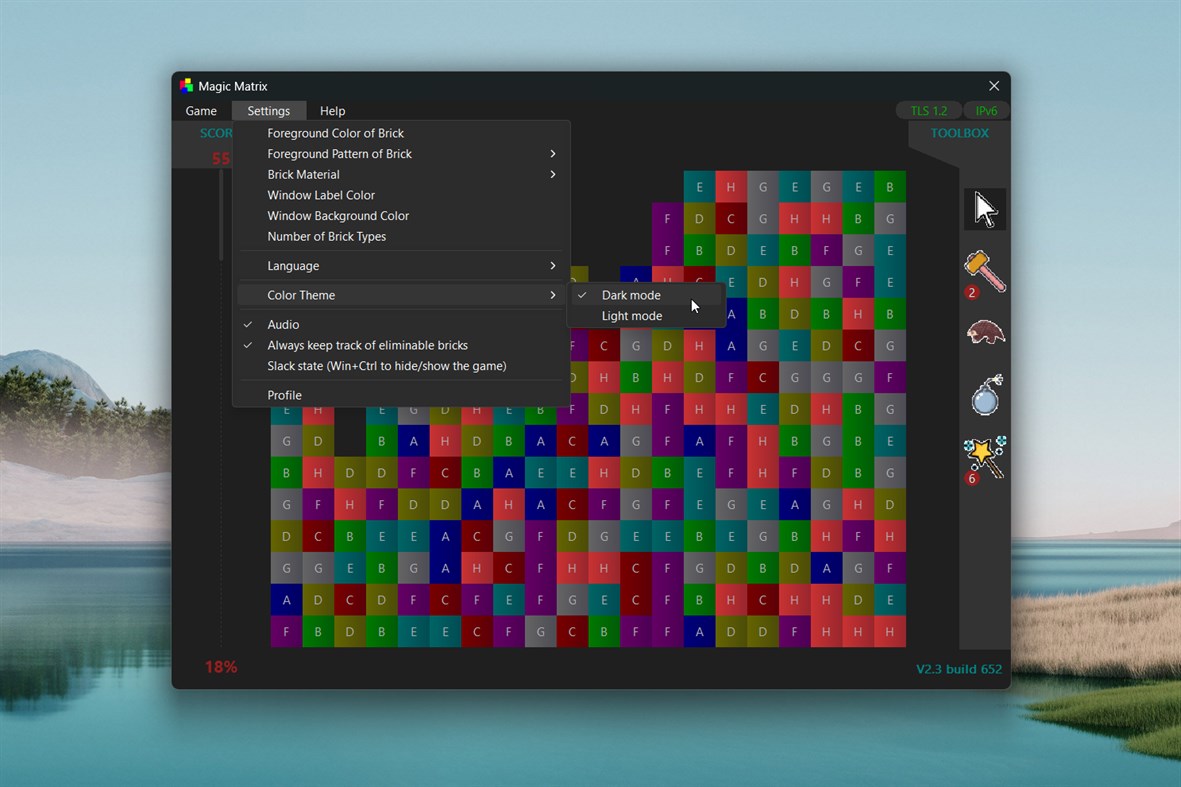Click the Magic Matrix title bar icon

coord(185,85)
